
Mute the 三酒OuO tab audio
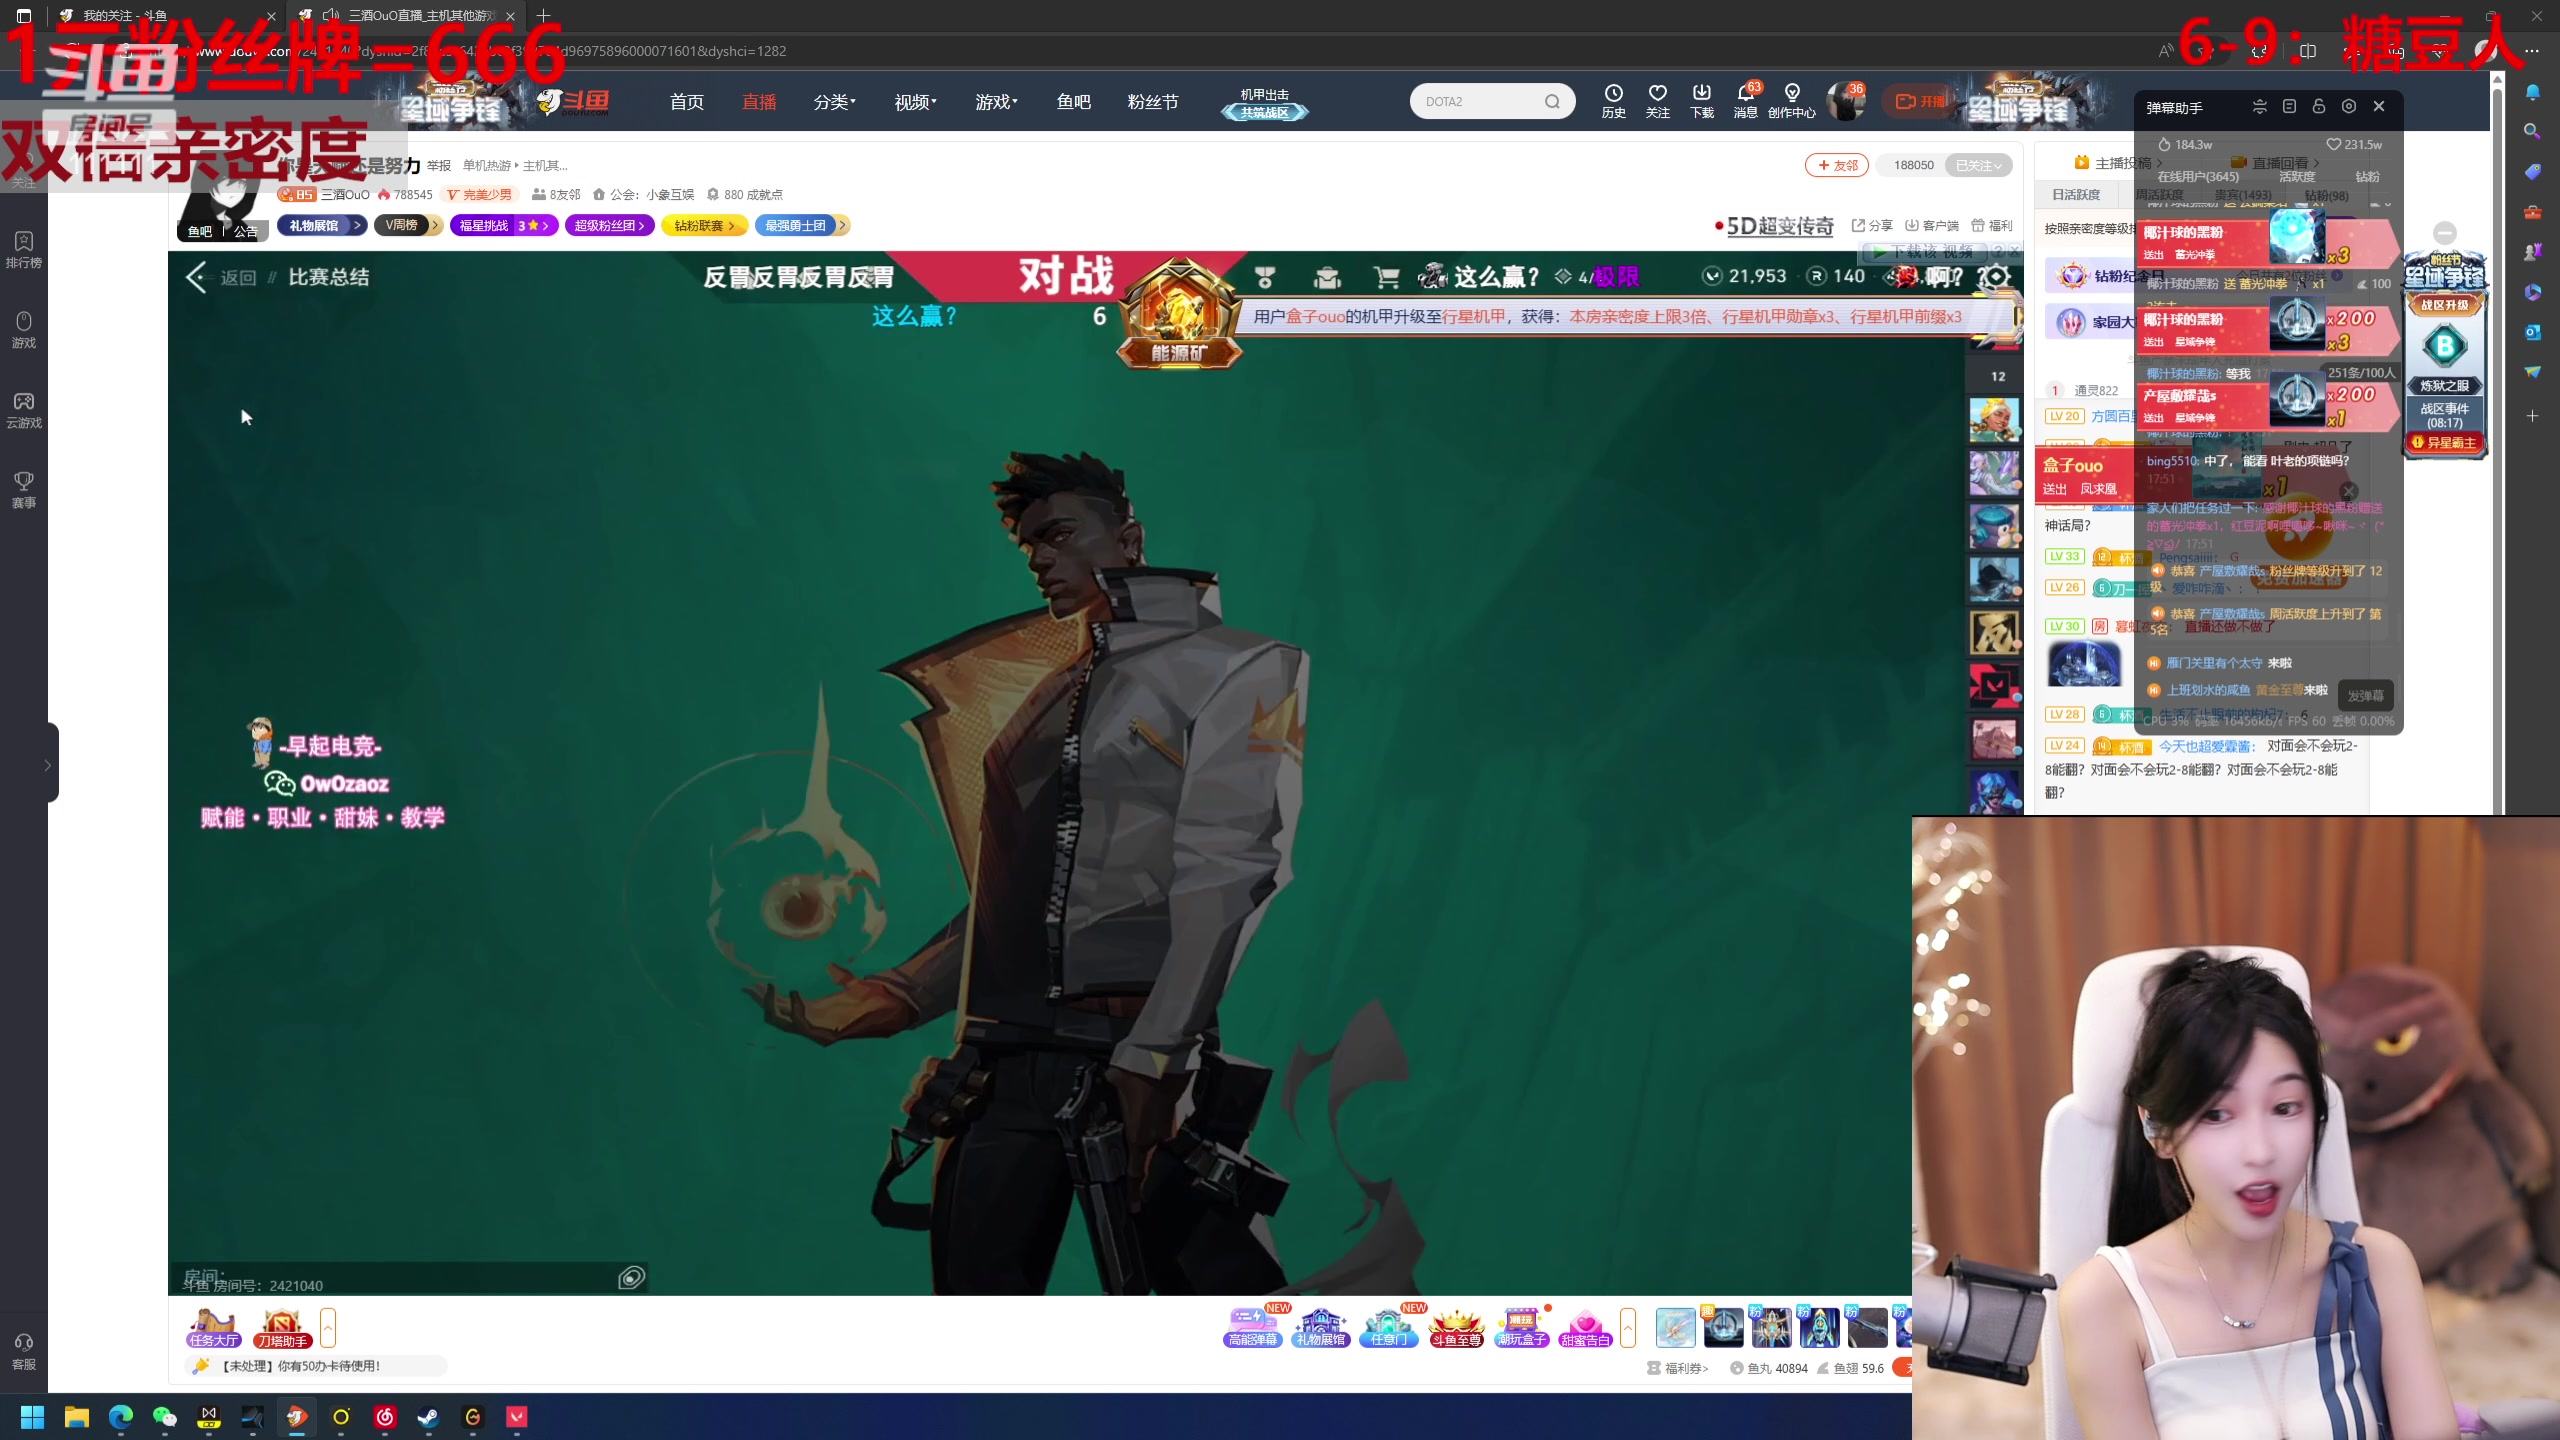pyautogui.click(x=332, y=15)
